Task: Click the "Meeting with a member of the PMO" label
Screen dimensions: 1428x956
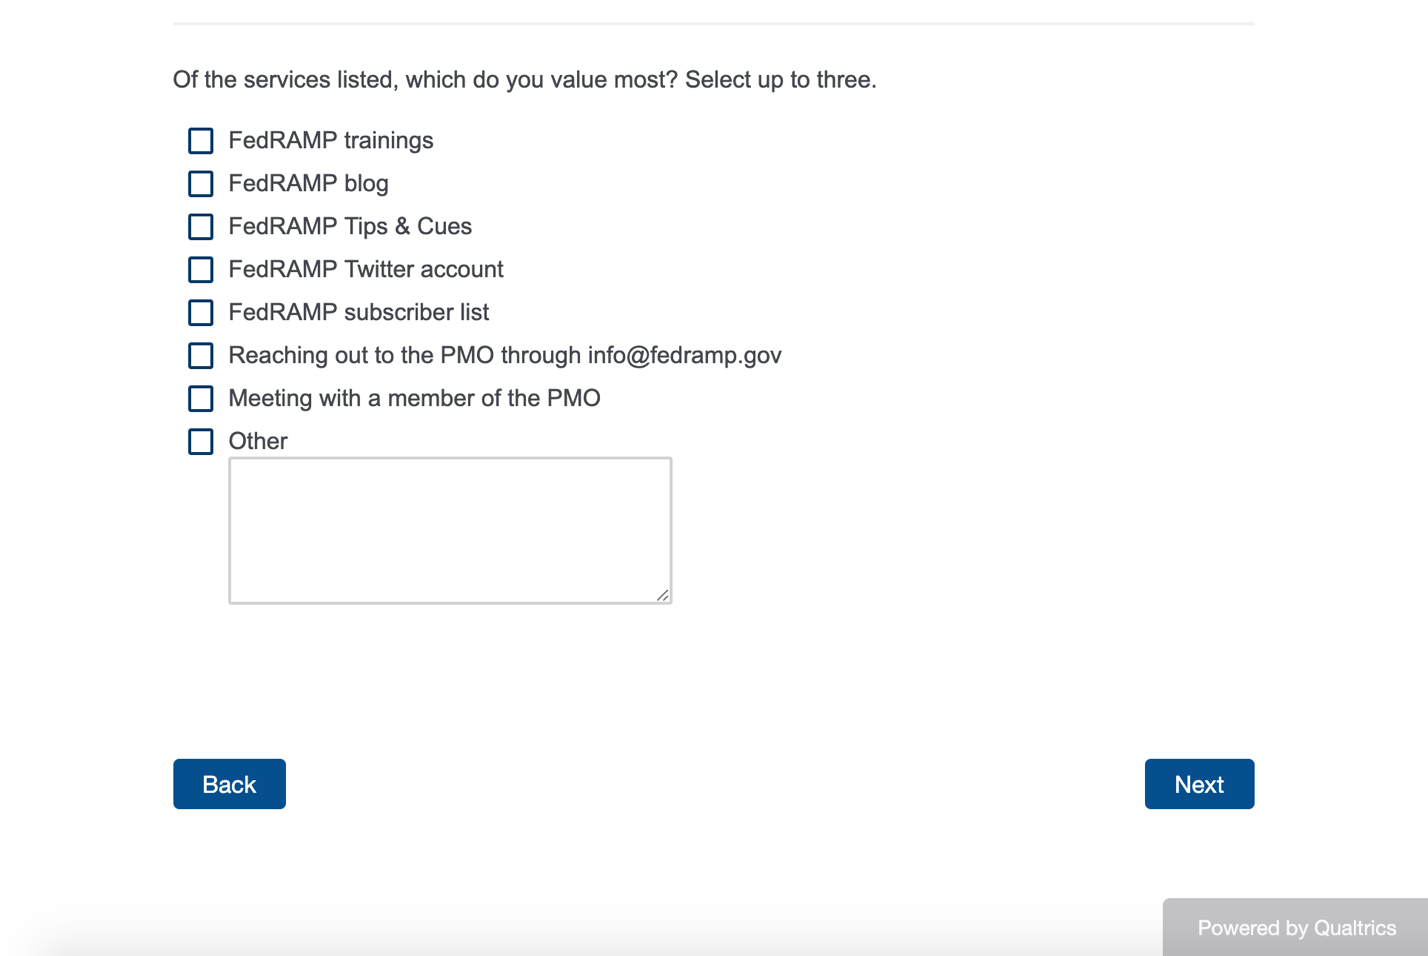Action: (414, 399)
